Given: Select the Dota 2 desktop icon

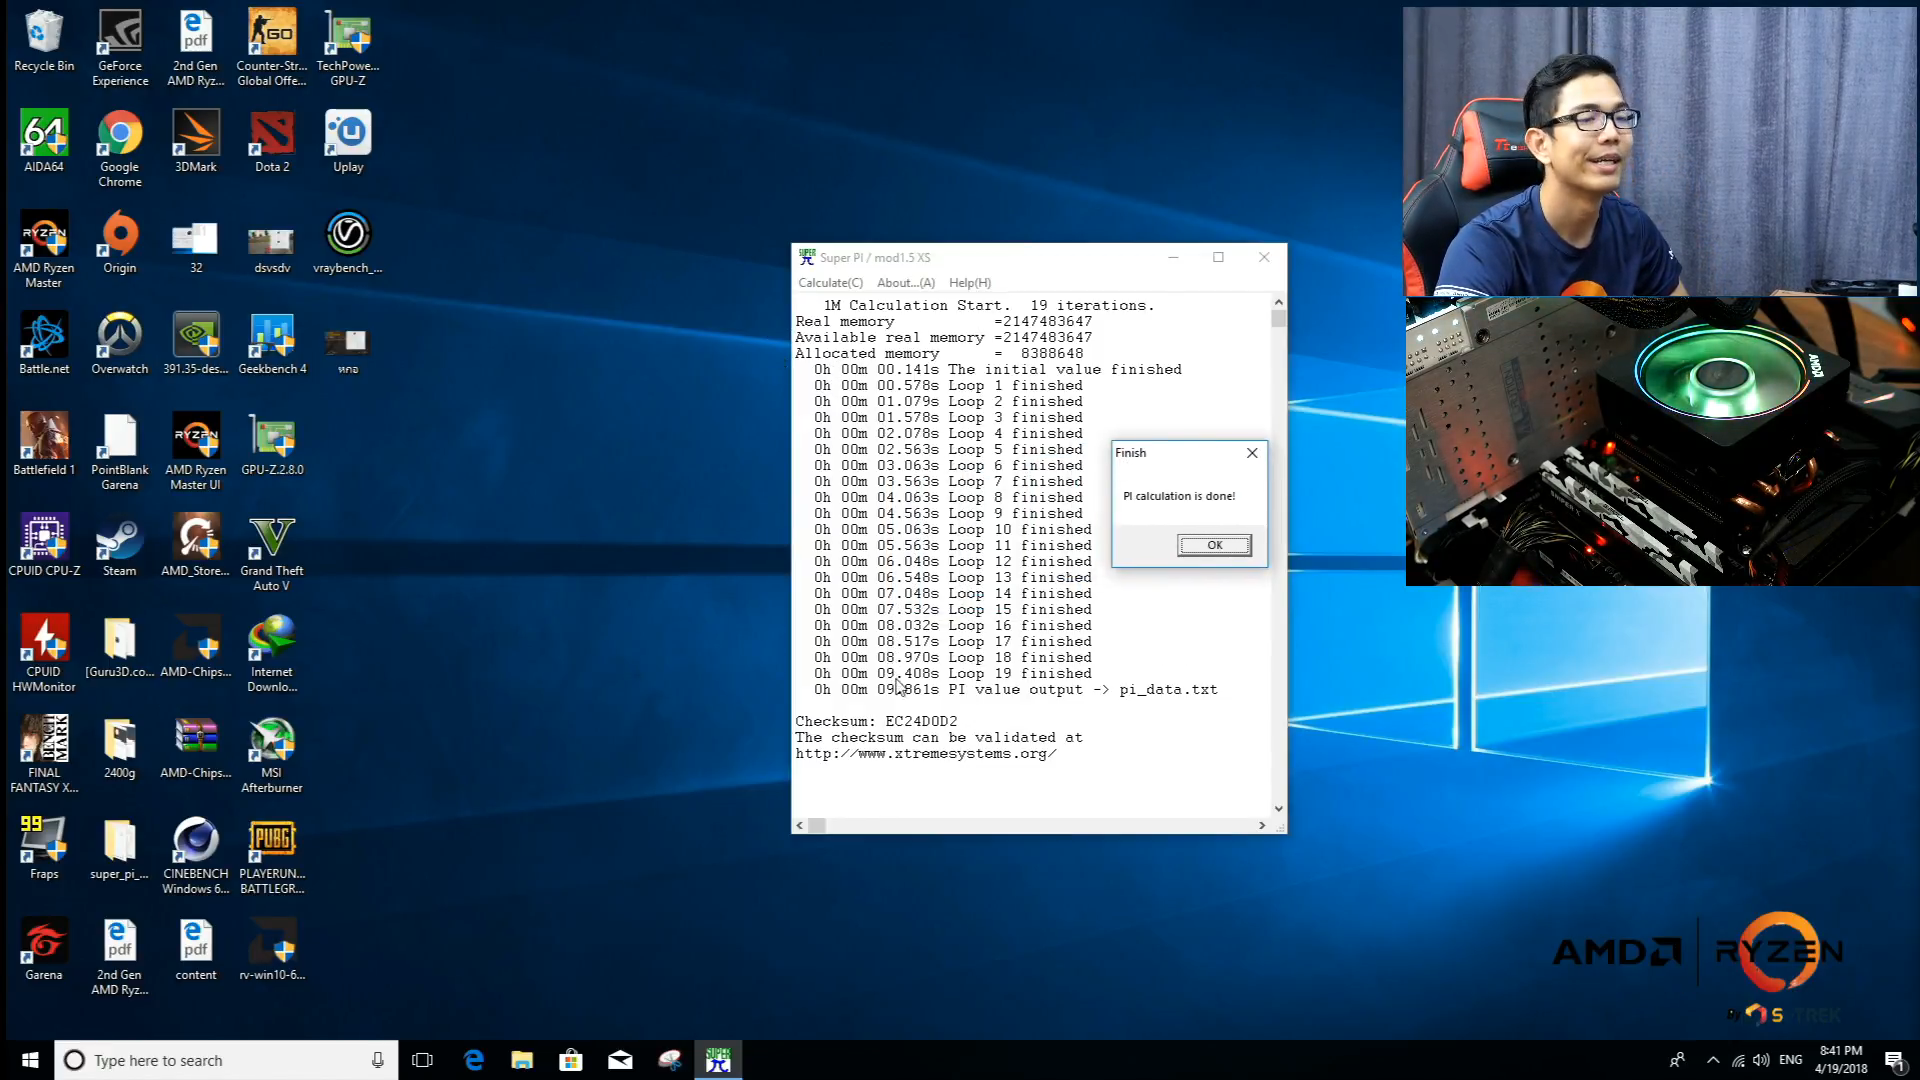Looking at the screenshot, I should pyautogui.click(x=272, y=142).
